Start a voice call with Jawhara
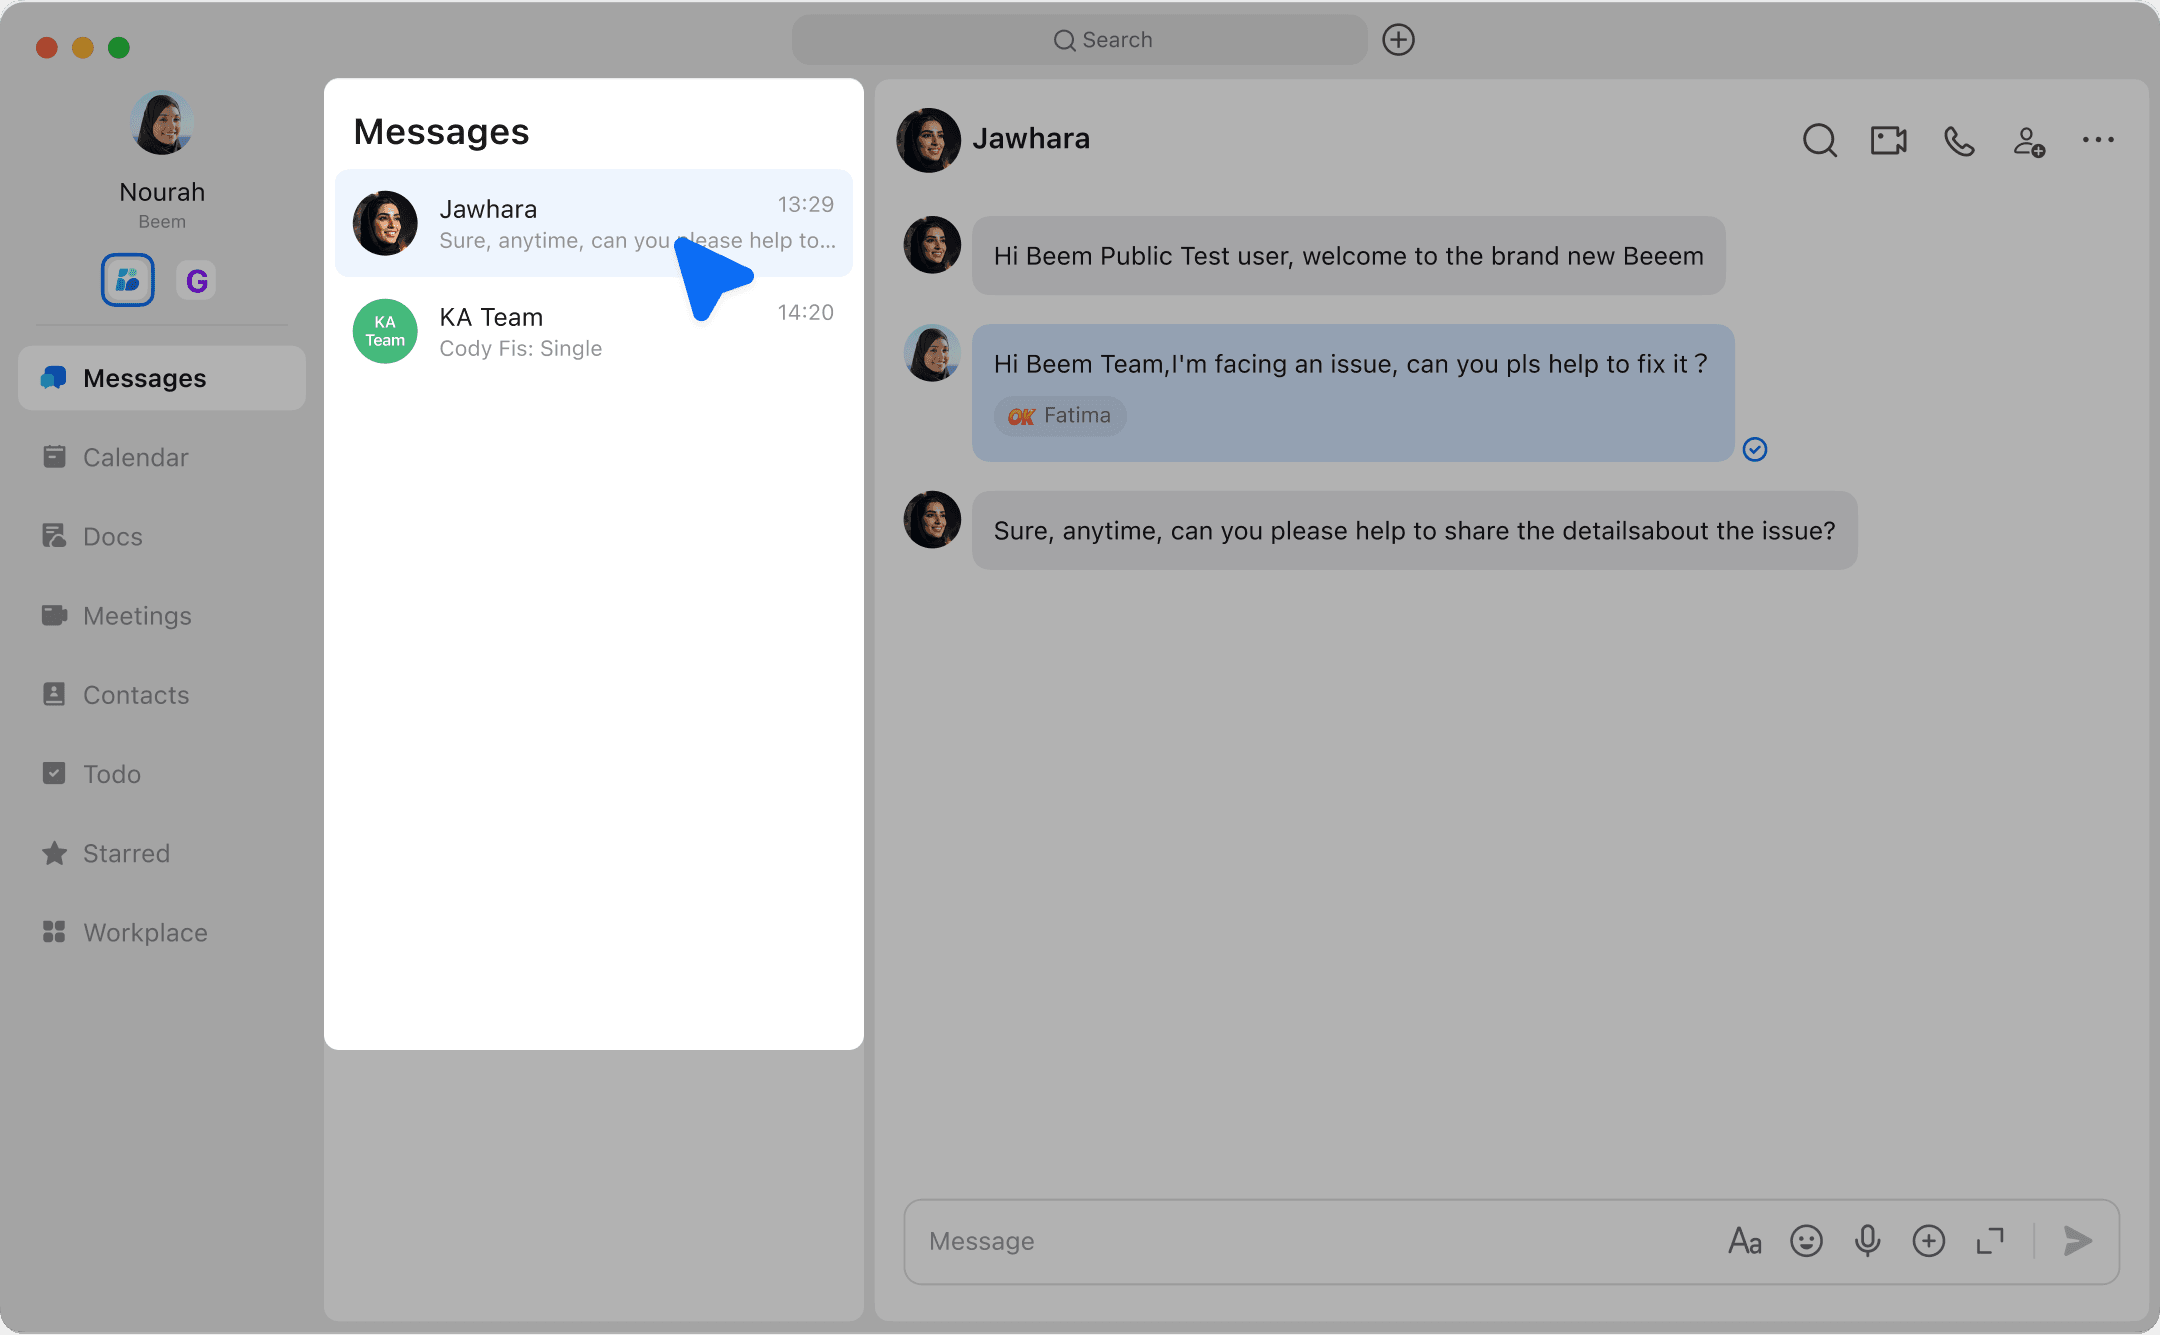 tap(1959, 141)
